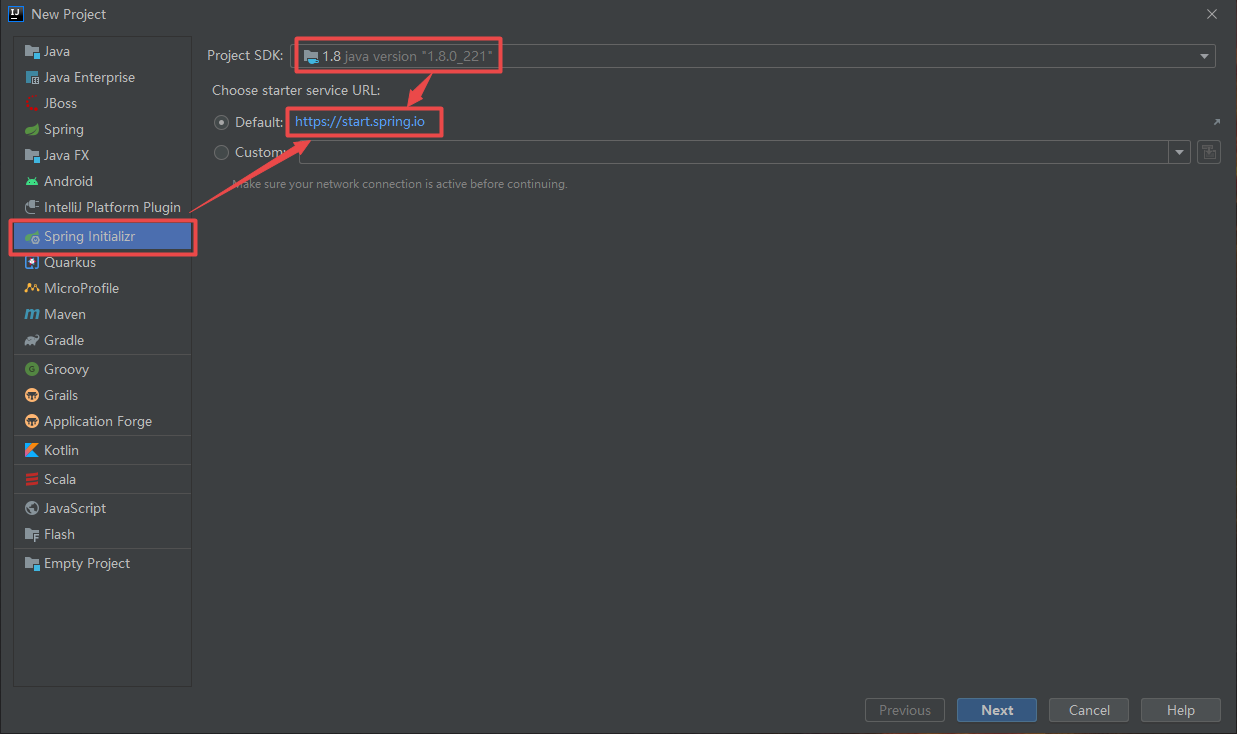Image resolution: width=1237 pixels, height=734 pixels.
Task: Click the Android robot icon
Action: click(x=32, y=181)
